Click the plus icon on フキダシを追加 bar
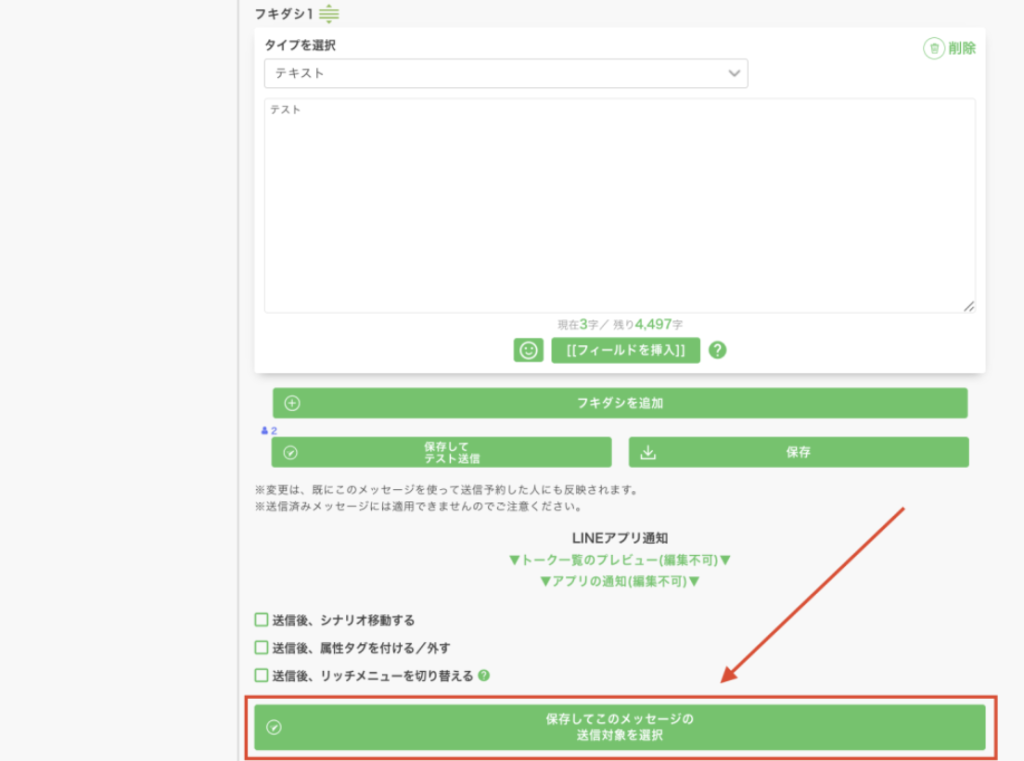Image resolution: width=1024 pixels, height=761 pixels. [292, 404]
